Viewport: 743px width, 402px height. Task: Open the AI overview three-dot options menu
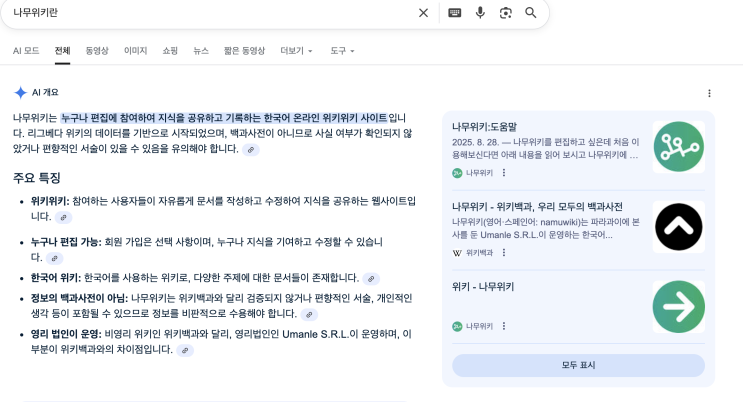click(x=709, y=93)
